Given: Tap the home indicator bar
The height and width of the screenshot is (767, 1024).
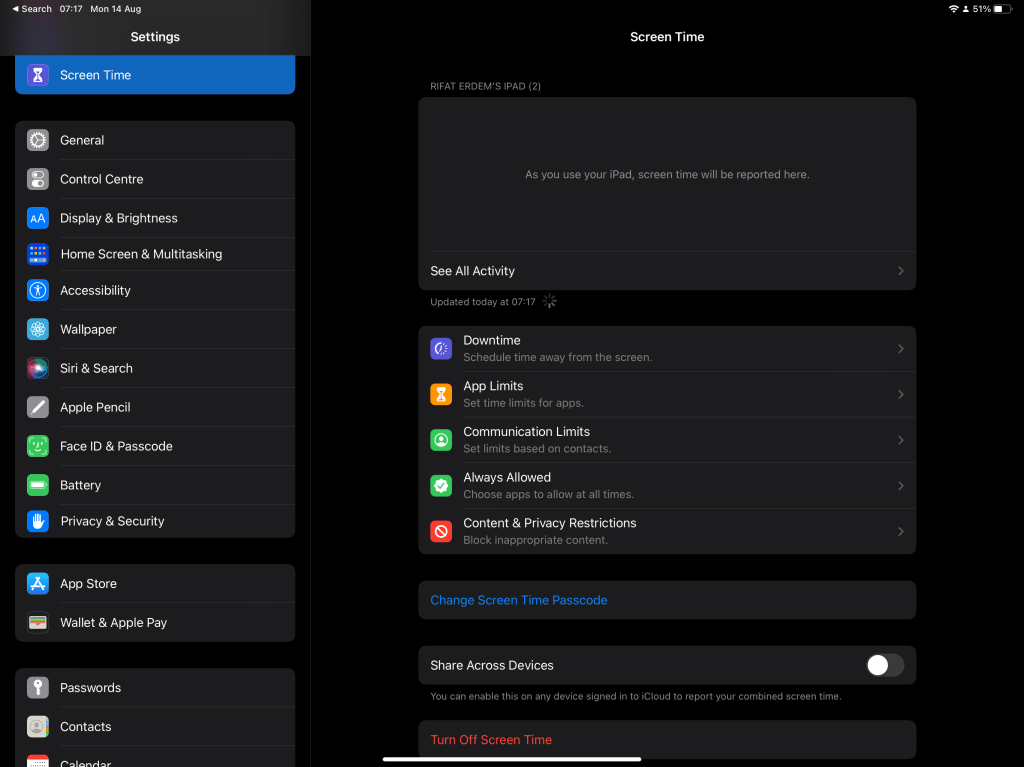Looking at the screenshot, I should click(x=512, y=759).
